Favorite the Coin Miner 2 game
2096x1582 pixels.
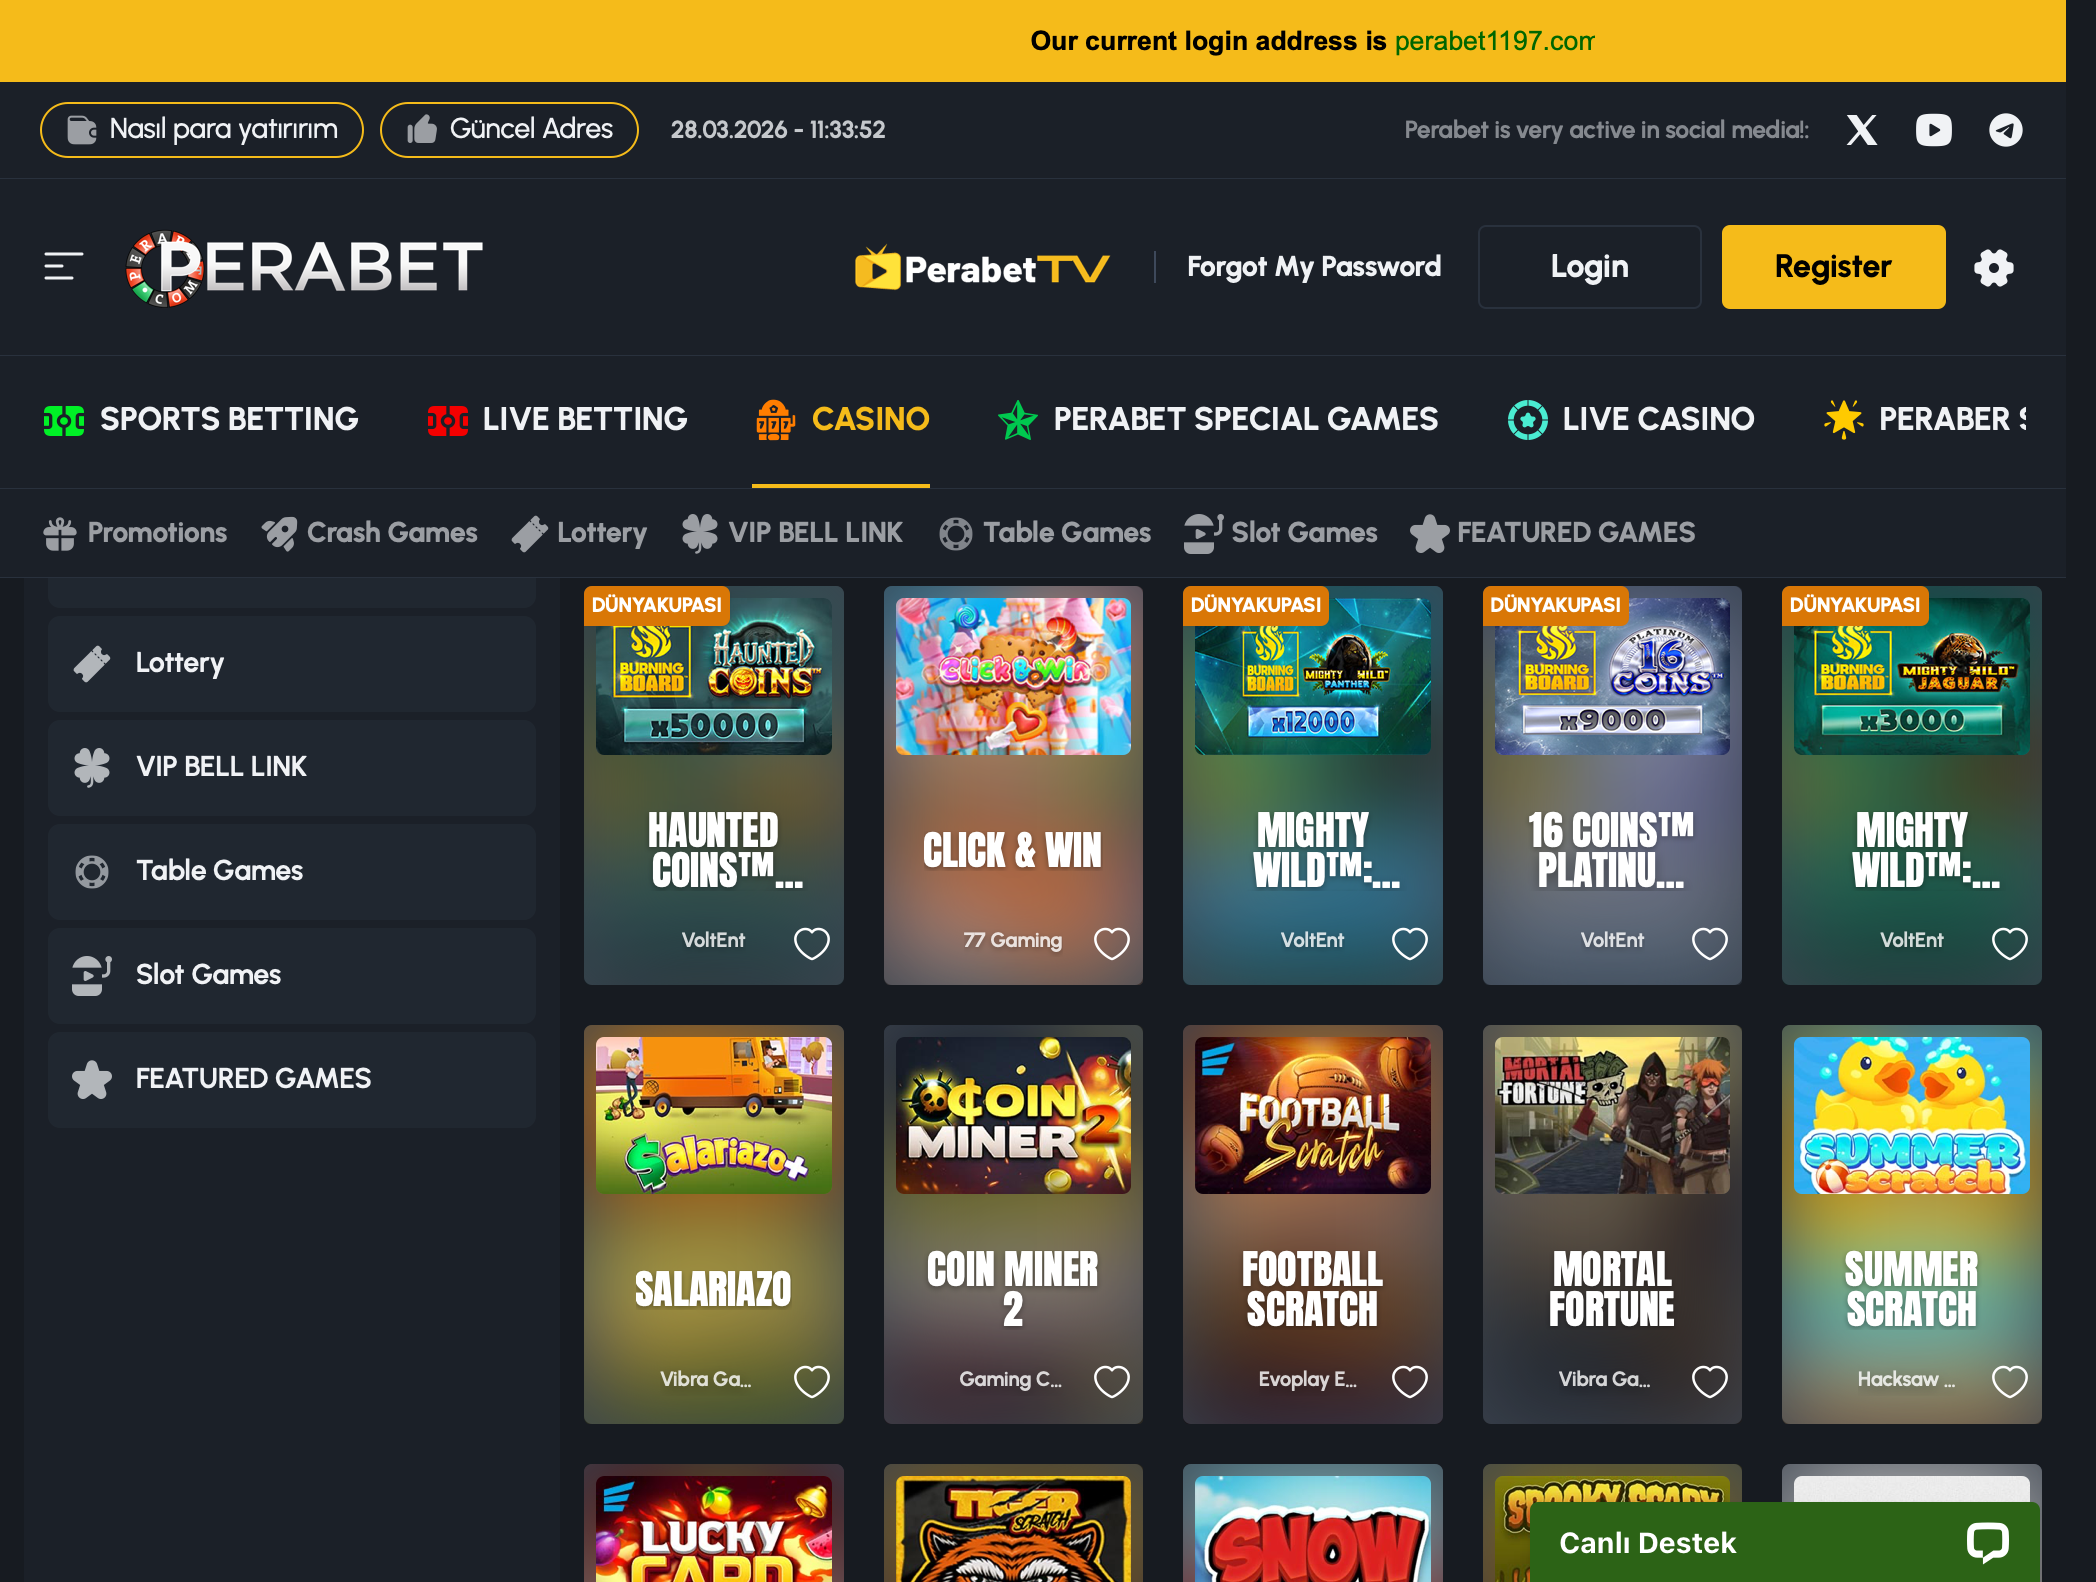click(x=1111, y=1381)
